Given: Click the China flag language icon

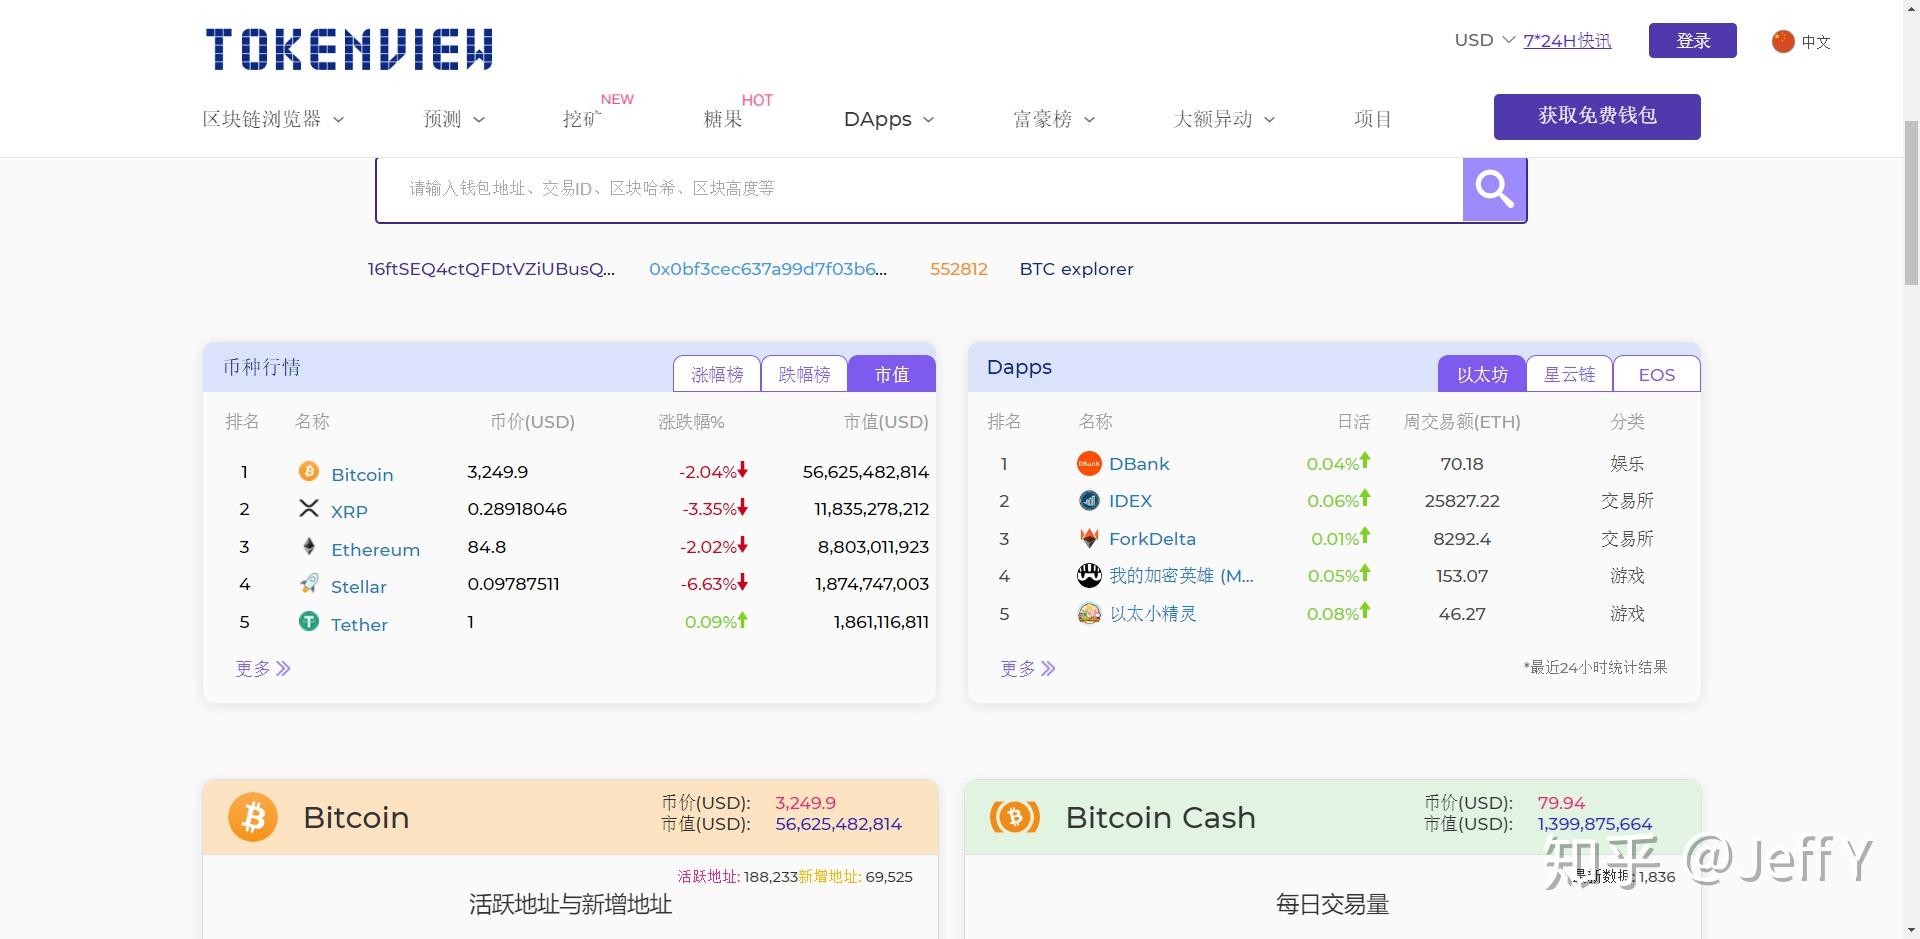Looking at the screenshot, I should (1782, 41).
